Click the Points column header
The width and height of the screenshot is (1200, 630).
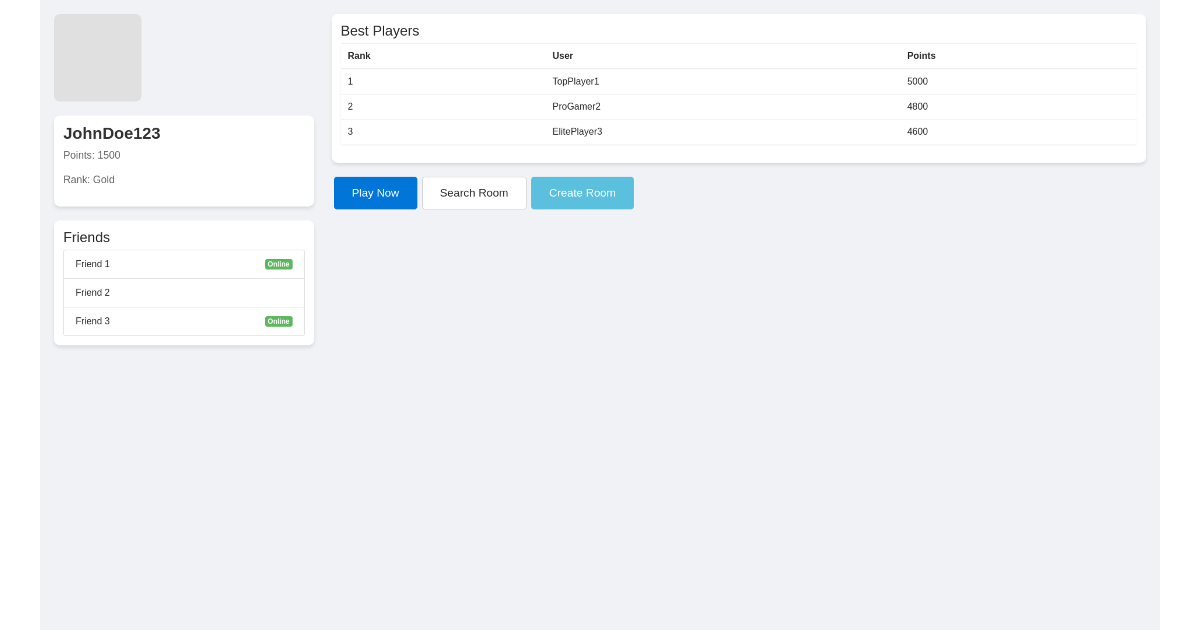[921, 56]
